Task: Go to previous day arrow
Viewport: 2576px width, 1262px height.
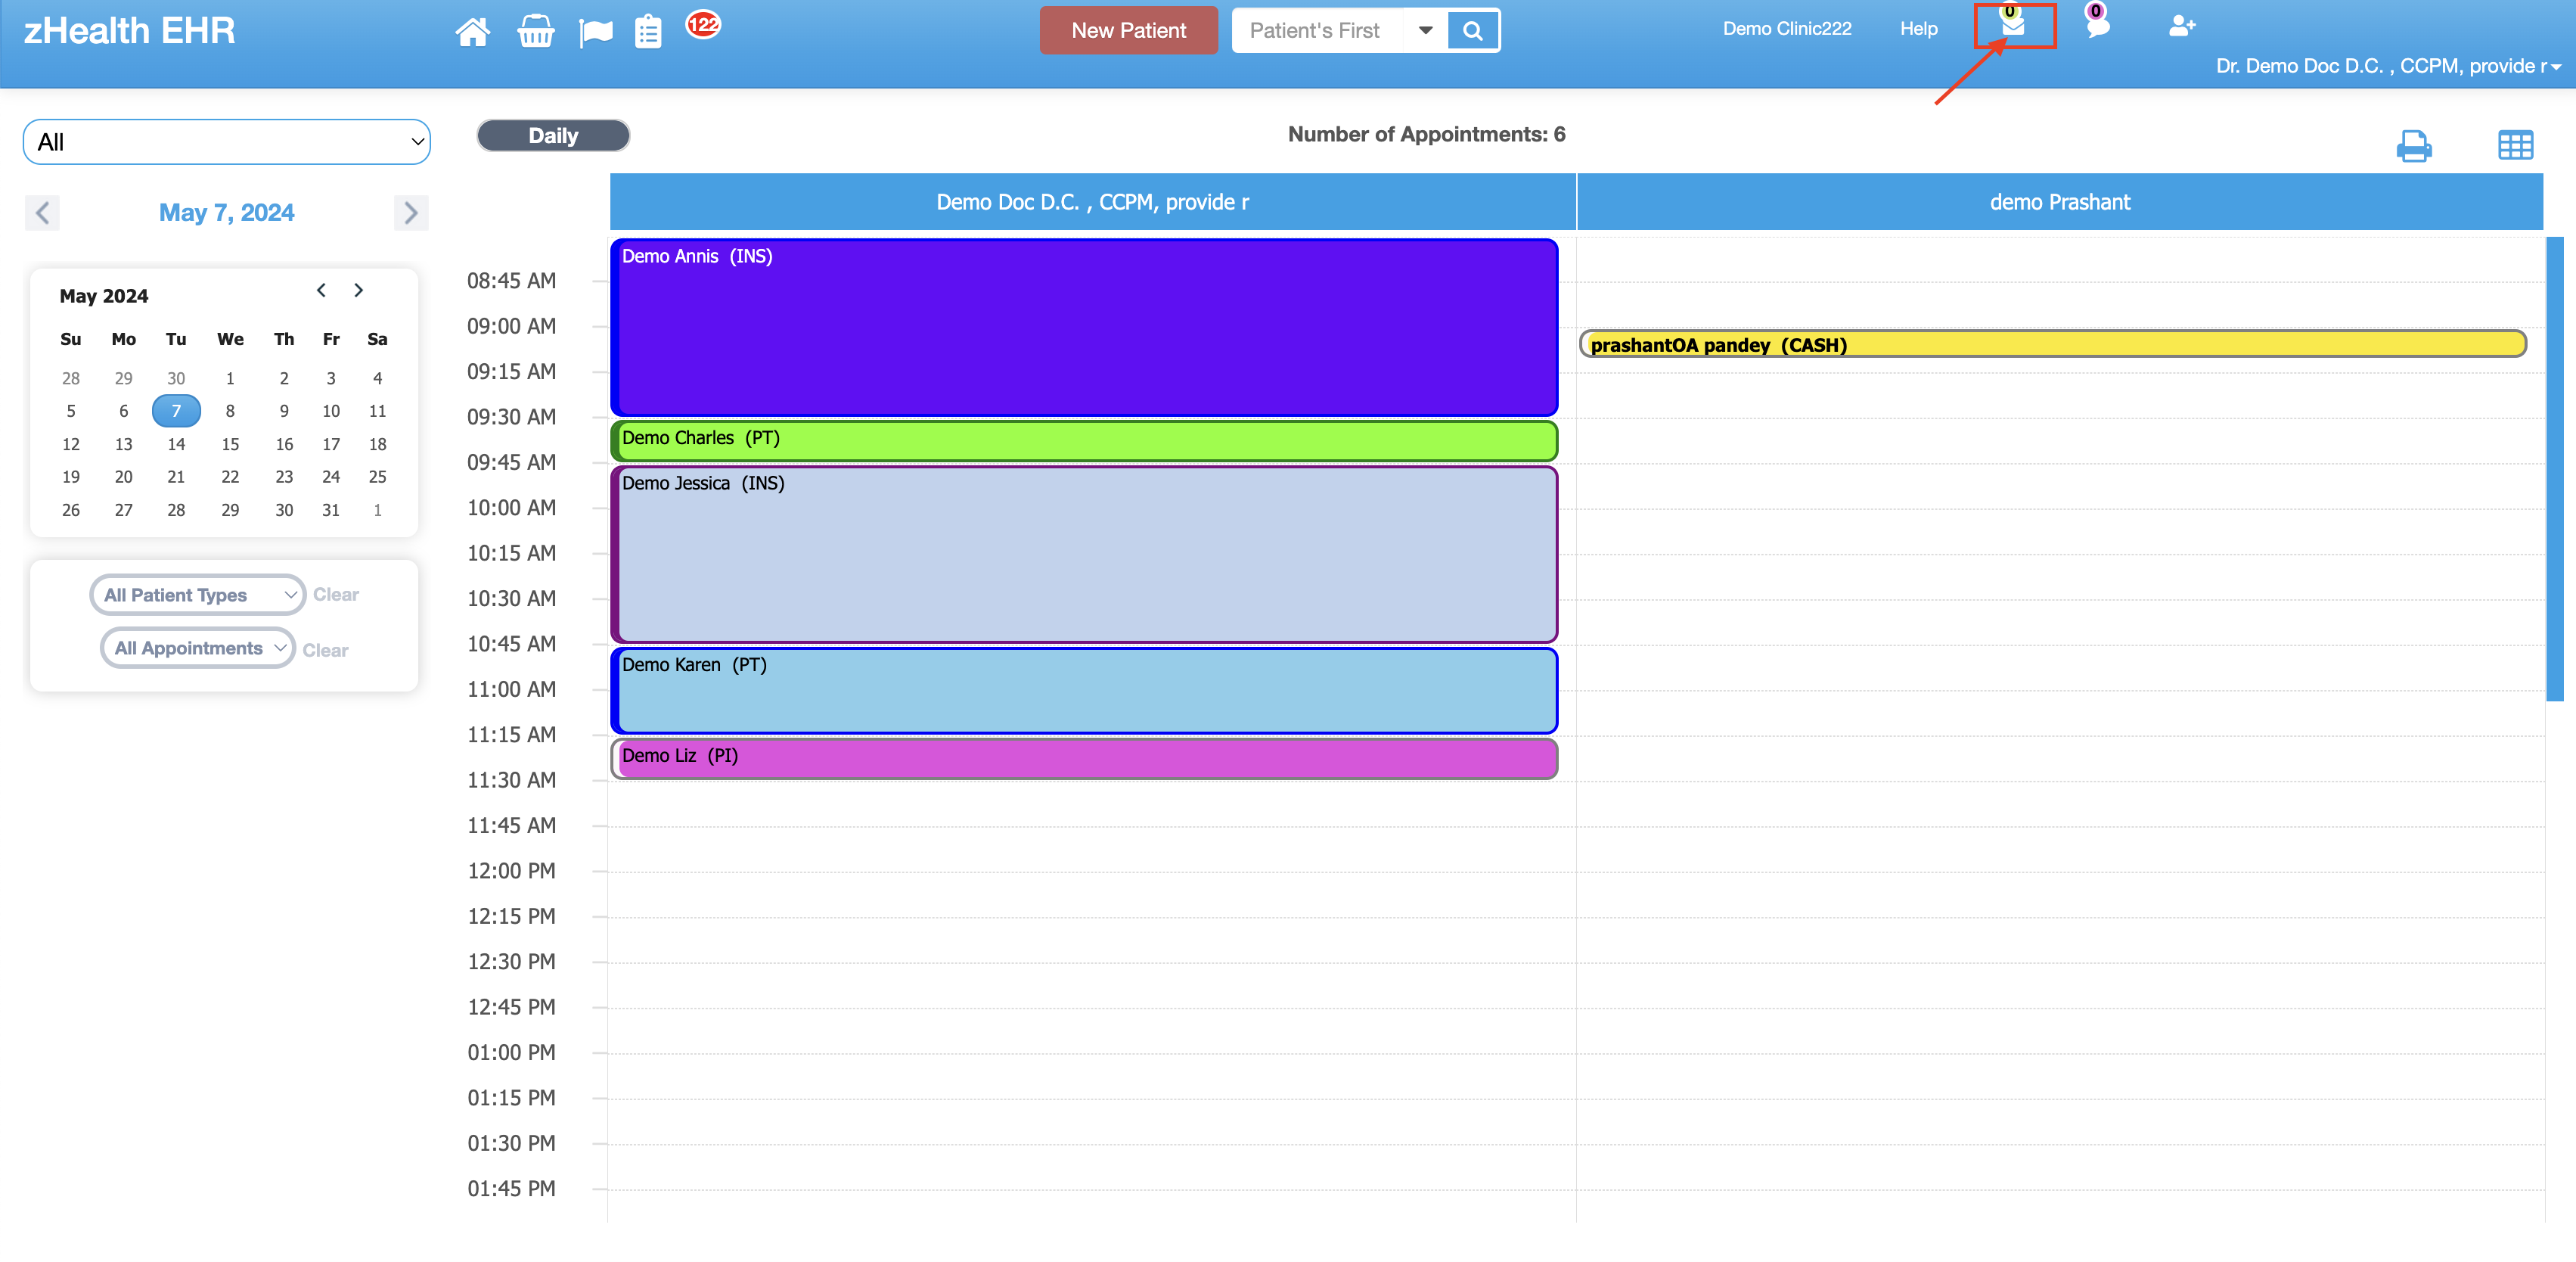Action: click(x=42, y=213)
